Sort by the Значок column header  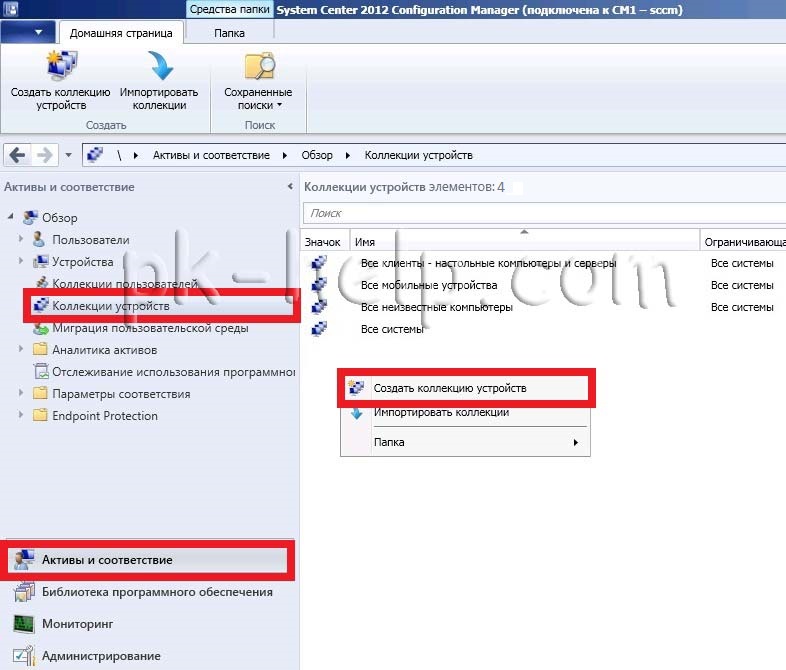[x=324, y=242]
